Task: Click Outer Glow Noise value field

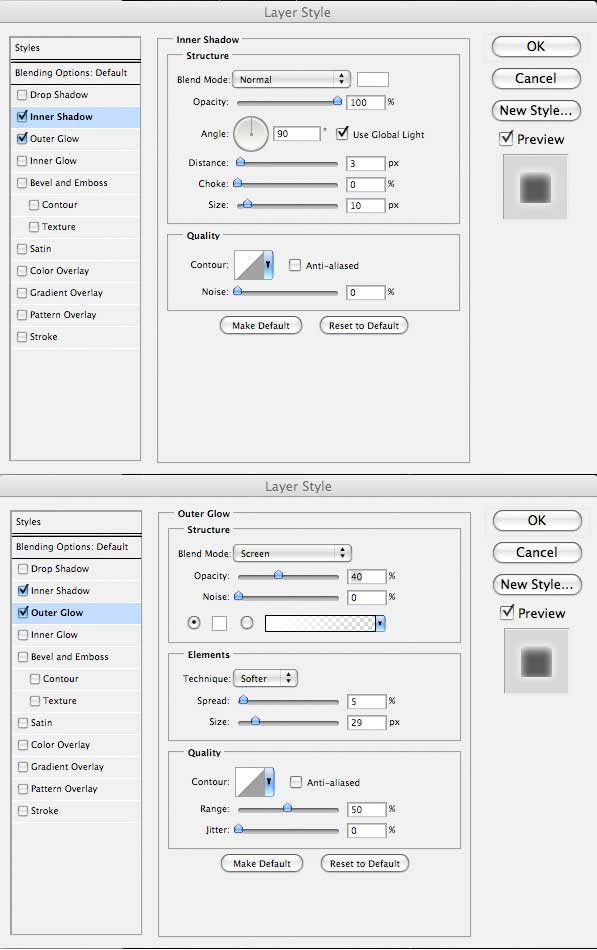Action: pyautogui.click(x=367, y=598)
